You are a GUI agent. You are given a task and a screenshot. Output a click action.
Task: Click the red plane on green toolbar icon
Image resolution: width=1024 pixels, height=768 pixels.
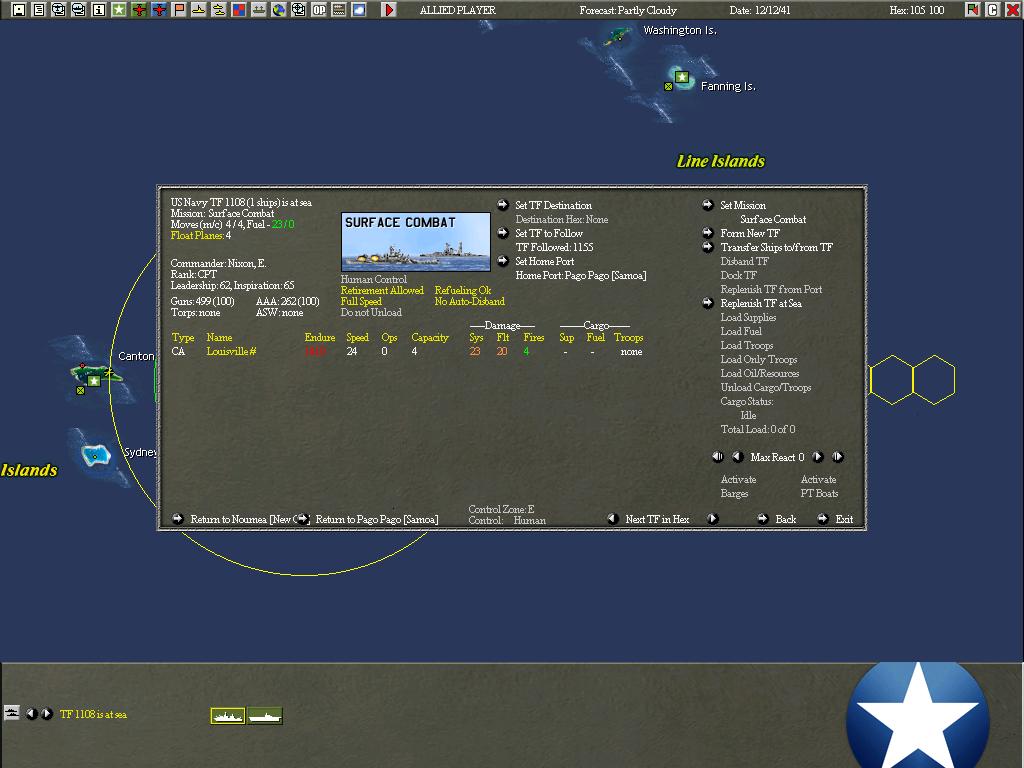point(138,10)
